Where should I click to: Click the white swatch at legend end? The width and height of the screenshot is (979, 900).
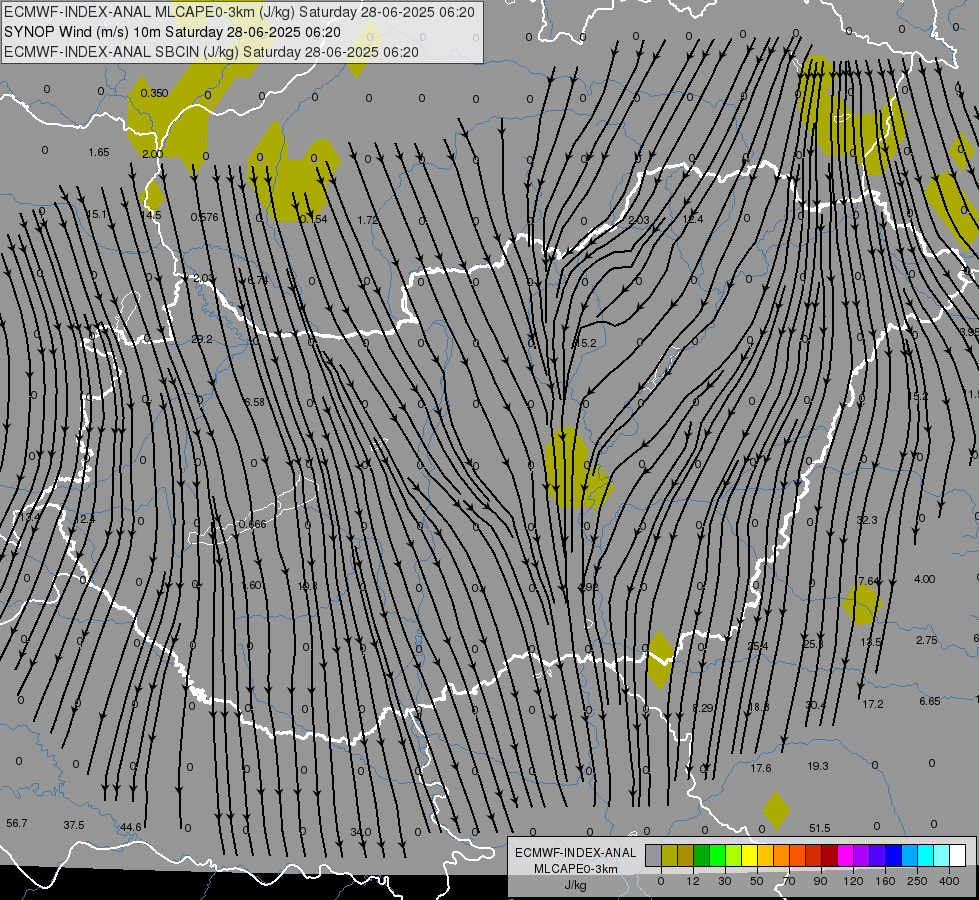tap(958, 856)
